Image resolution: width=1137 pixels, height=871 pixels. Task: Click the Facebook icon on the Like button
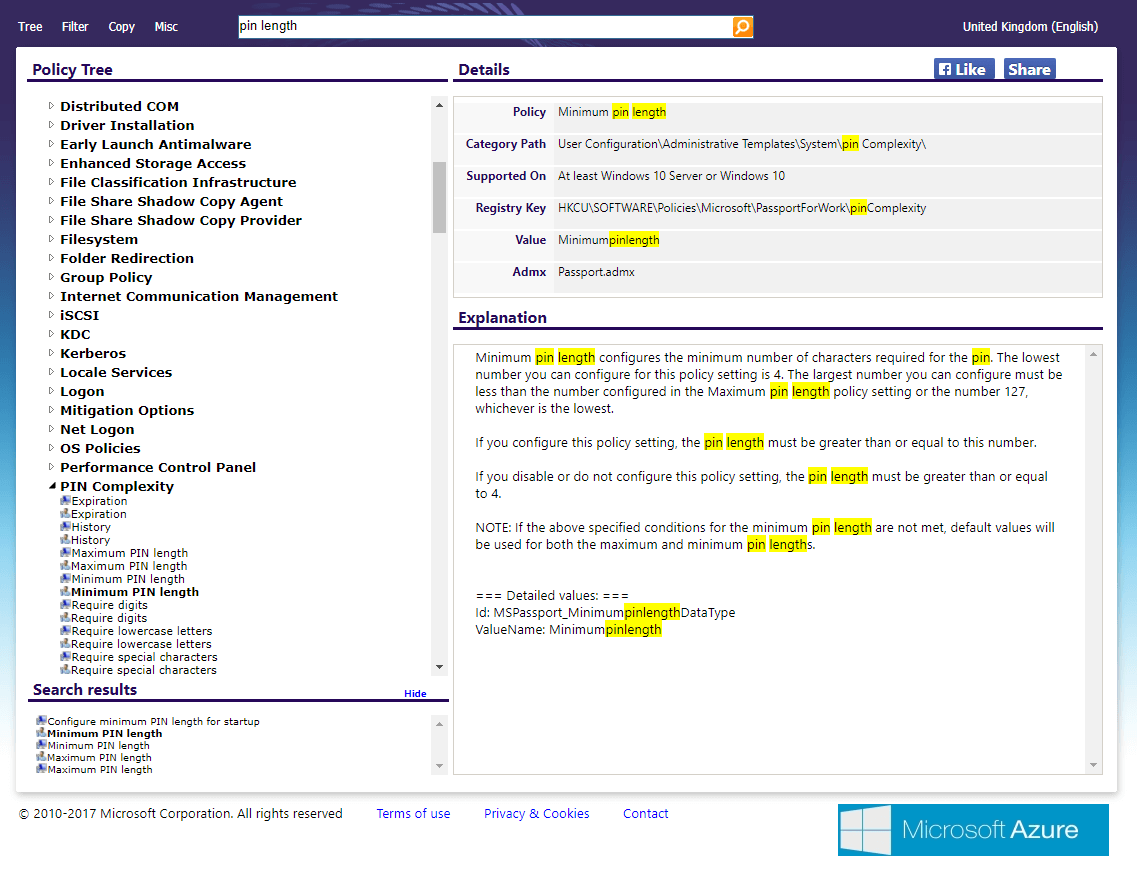(946, 68)
